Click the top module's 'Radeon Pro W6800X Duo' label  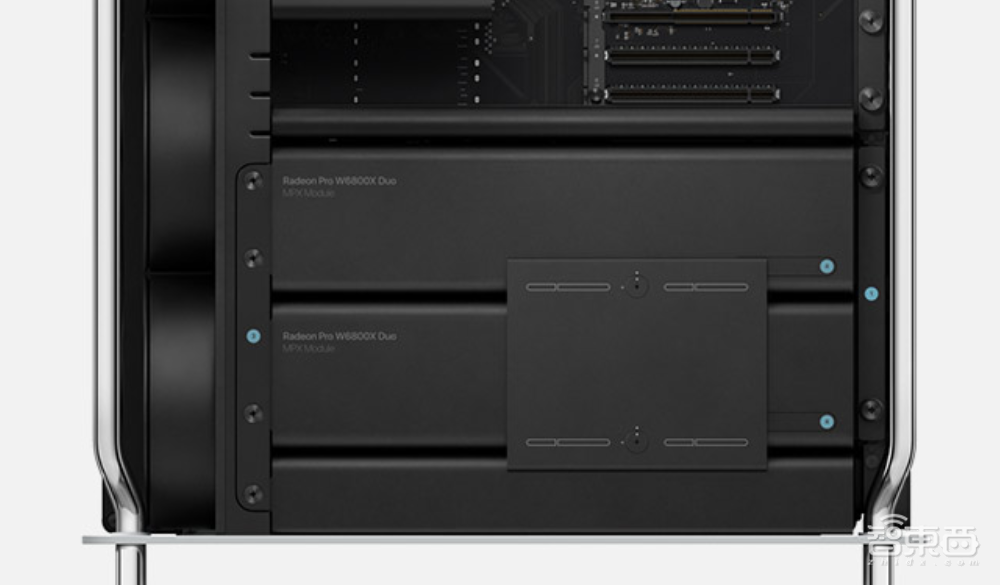[339, 181]
